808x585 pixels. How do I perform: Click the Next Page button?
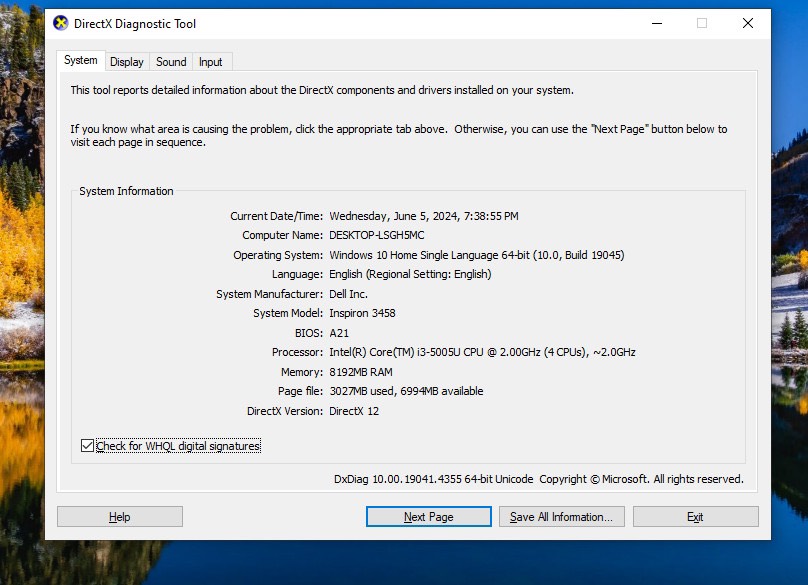428,517
